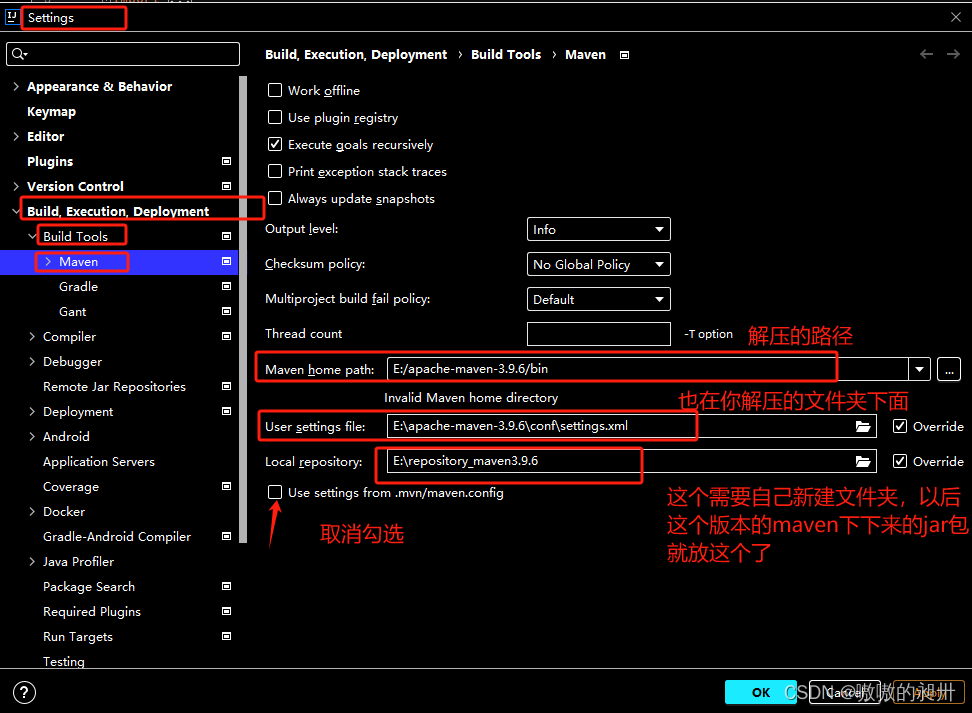
Task: Open the Docker settings page
Action: point(64,512)
